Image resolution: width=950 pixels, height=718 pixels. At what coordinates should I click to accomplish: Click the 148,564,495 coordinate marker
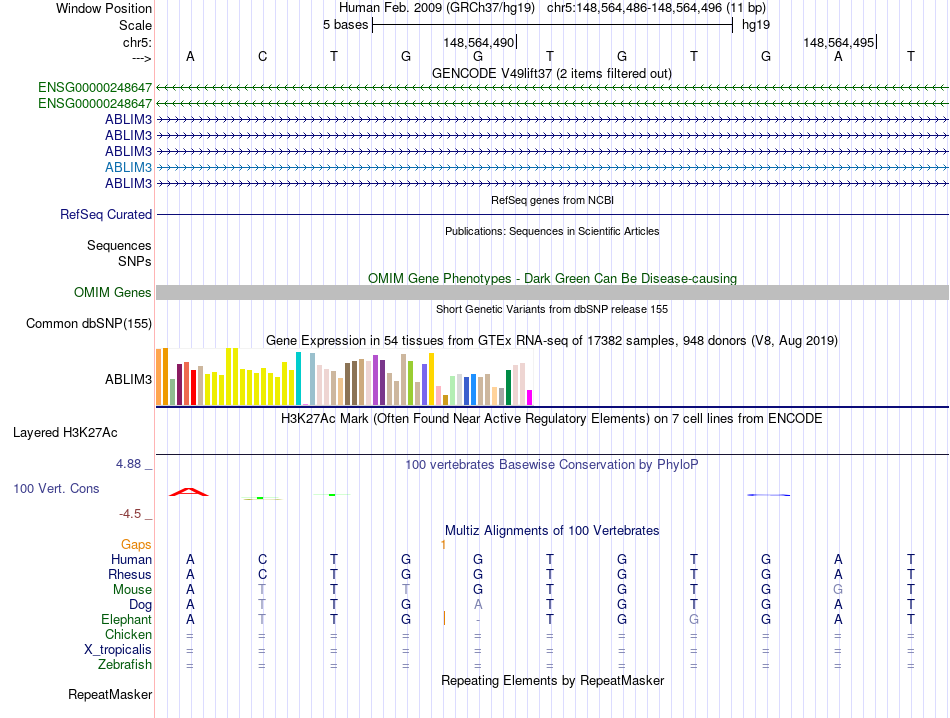pyautogui.click(x=839, y=42)
